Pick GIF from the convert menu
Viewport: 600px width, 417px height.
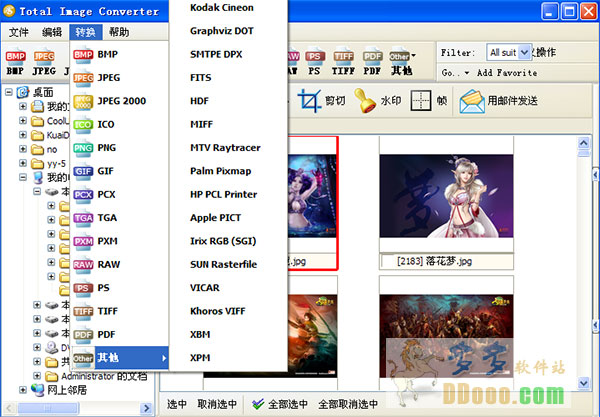119,171
